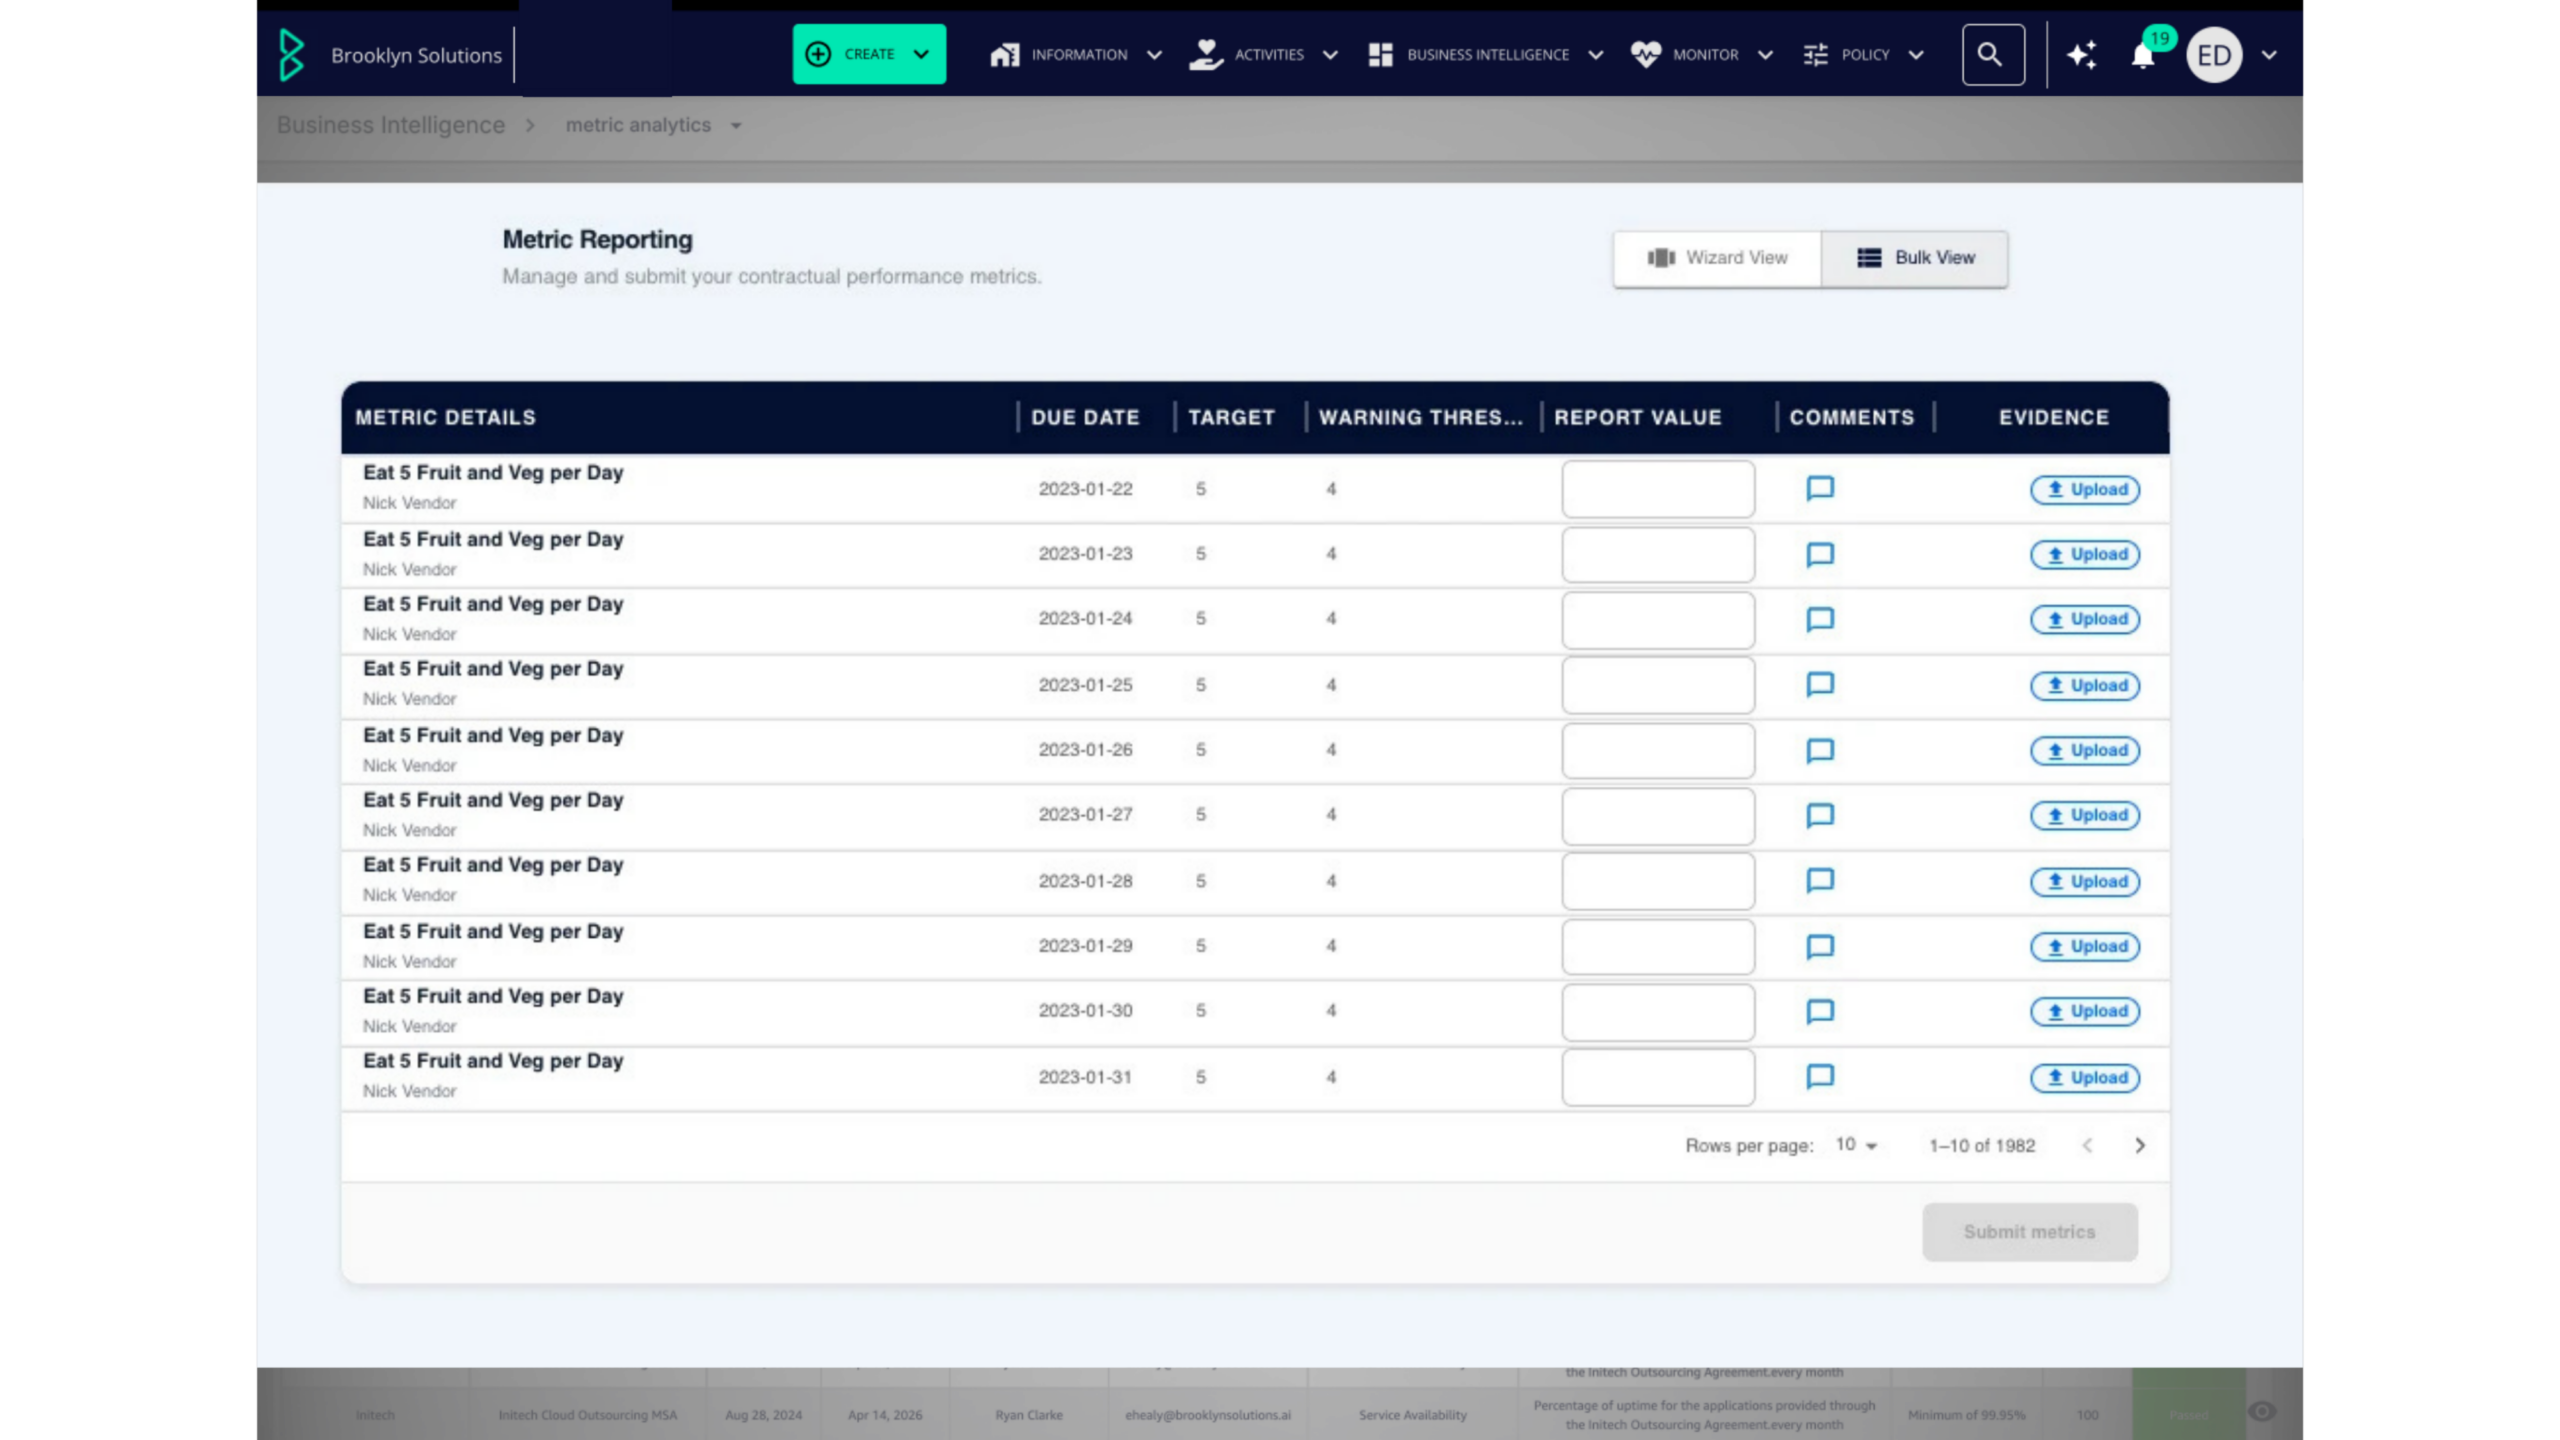
Task: Focus report value field for 2023-01-22
Action: point(1658,489)
